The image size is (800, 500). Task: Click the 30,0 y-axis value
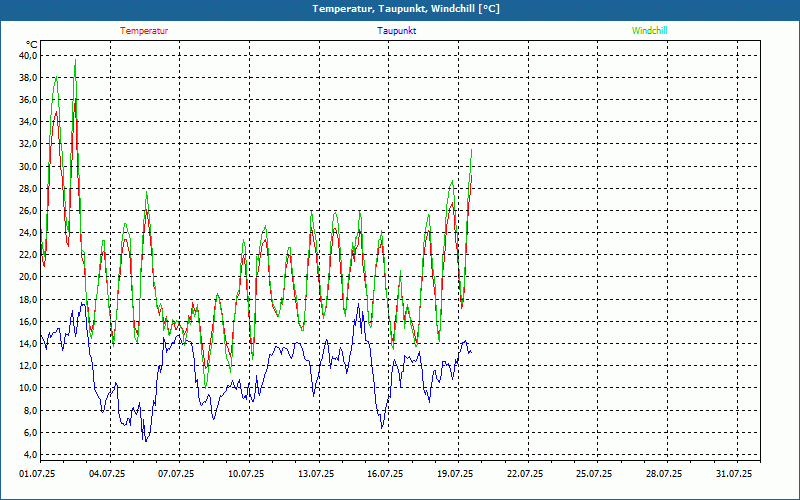29,166
